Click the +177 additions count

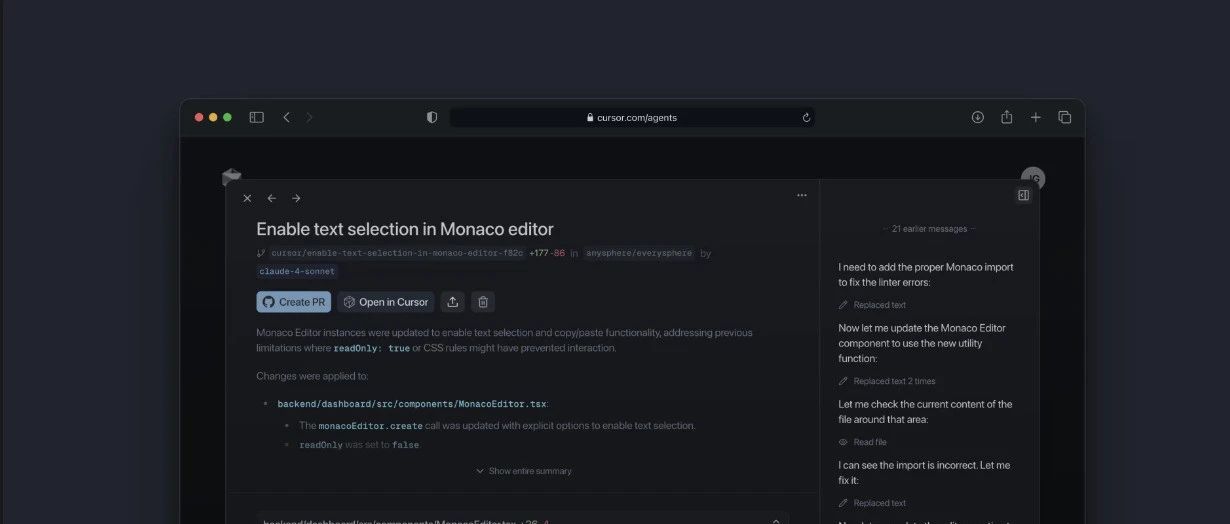[x=539, y=254]
